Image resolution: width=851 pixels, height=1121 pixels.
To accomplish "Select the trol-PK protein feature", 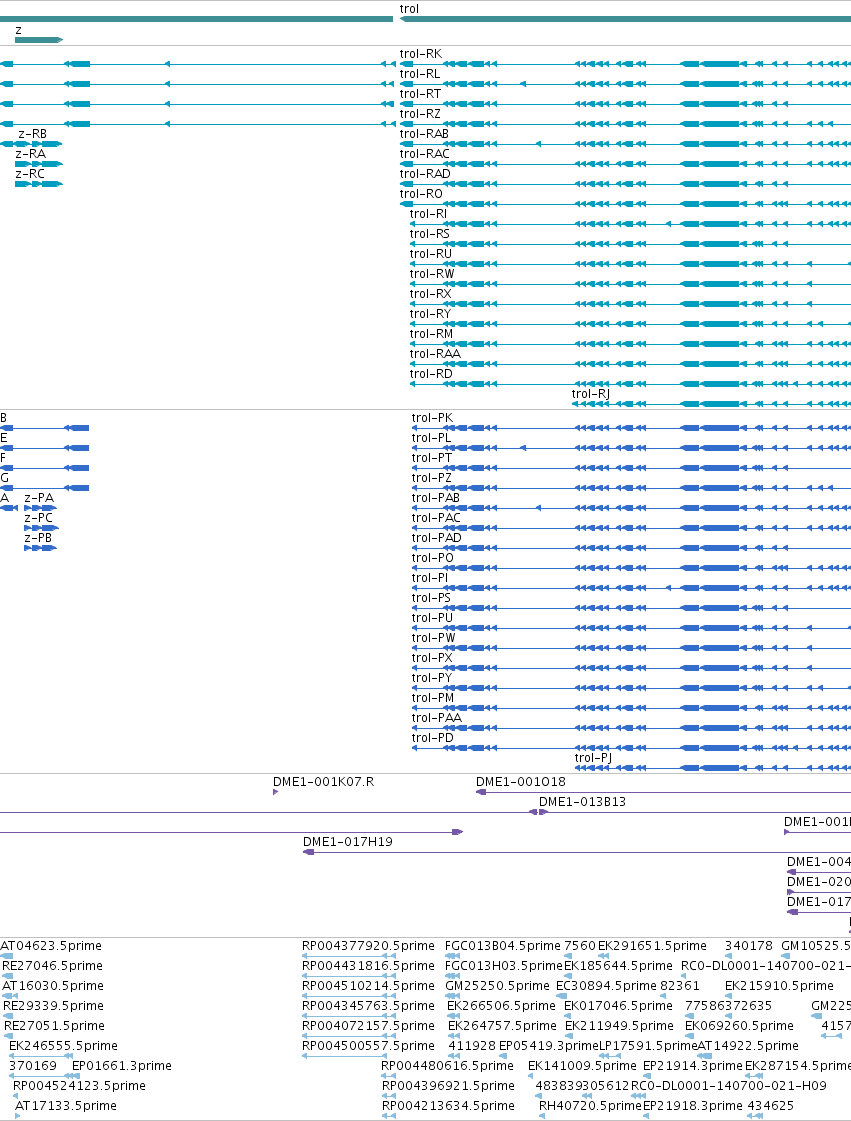I will pyautogui.click(x=432, y=418).
